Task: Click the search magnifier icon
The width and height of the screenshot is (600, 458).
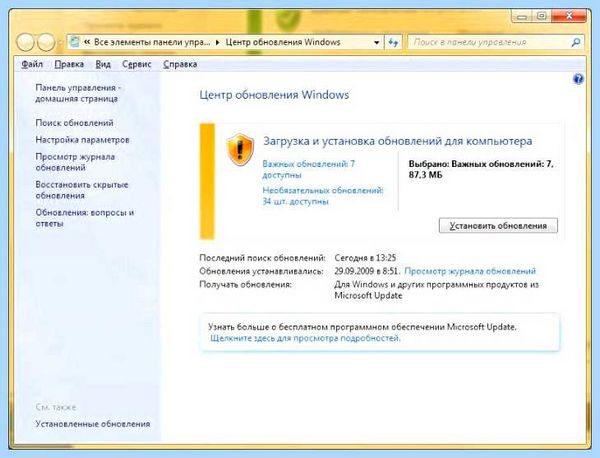Action: point(576,42)
